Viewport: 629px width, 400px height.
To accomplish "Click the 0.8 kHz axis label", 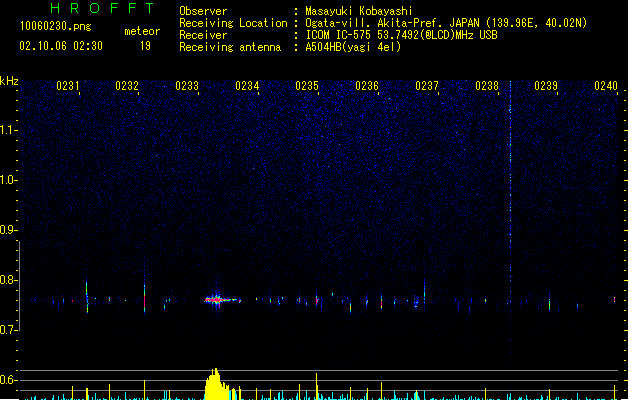I will (9, 280).
